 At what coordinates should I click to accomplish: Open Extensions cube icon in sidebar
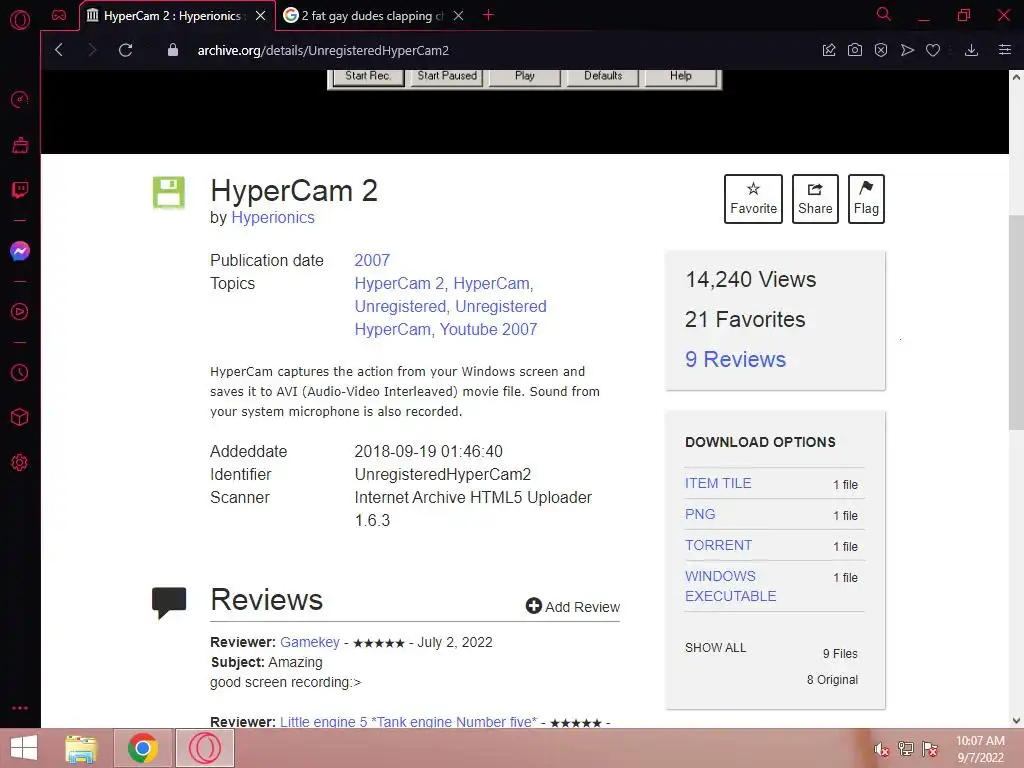coord(20,417)
